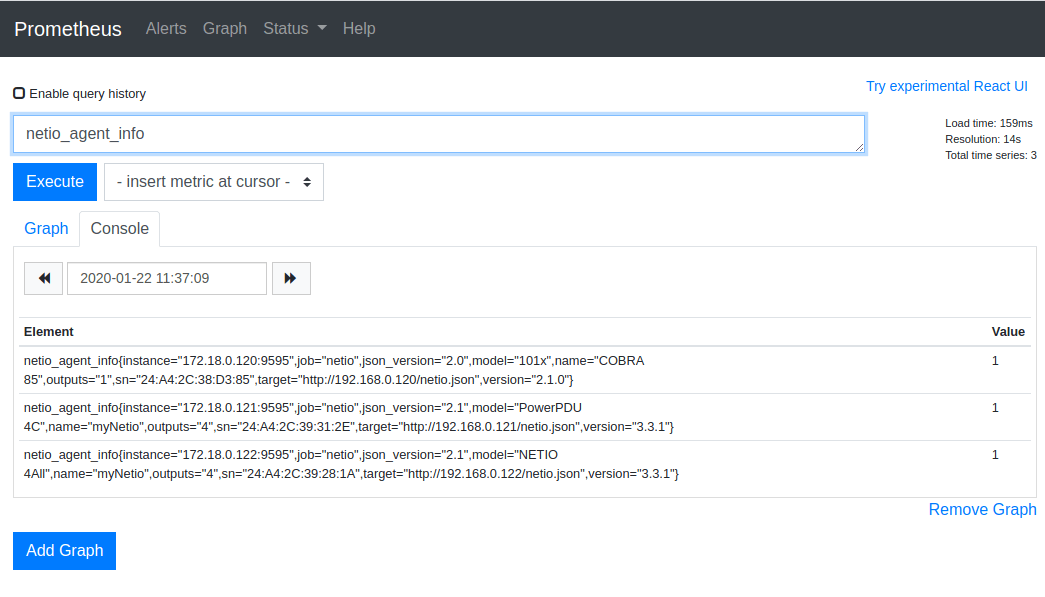Click value 1 in 172.18.0.121 row
This screenshot has height=597, width=1045.
(x=995, y=408)
